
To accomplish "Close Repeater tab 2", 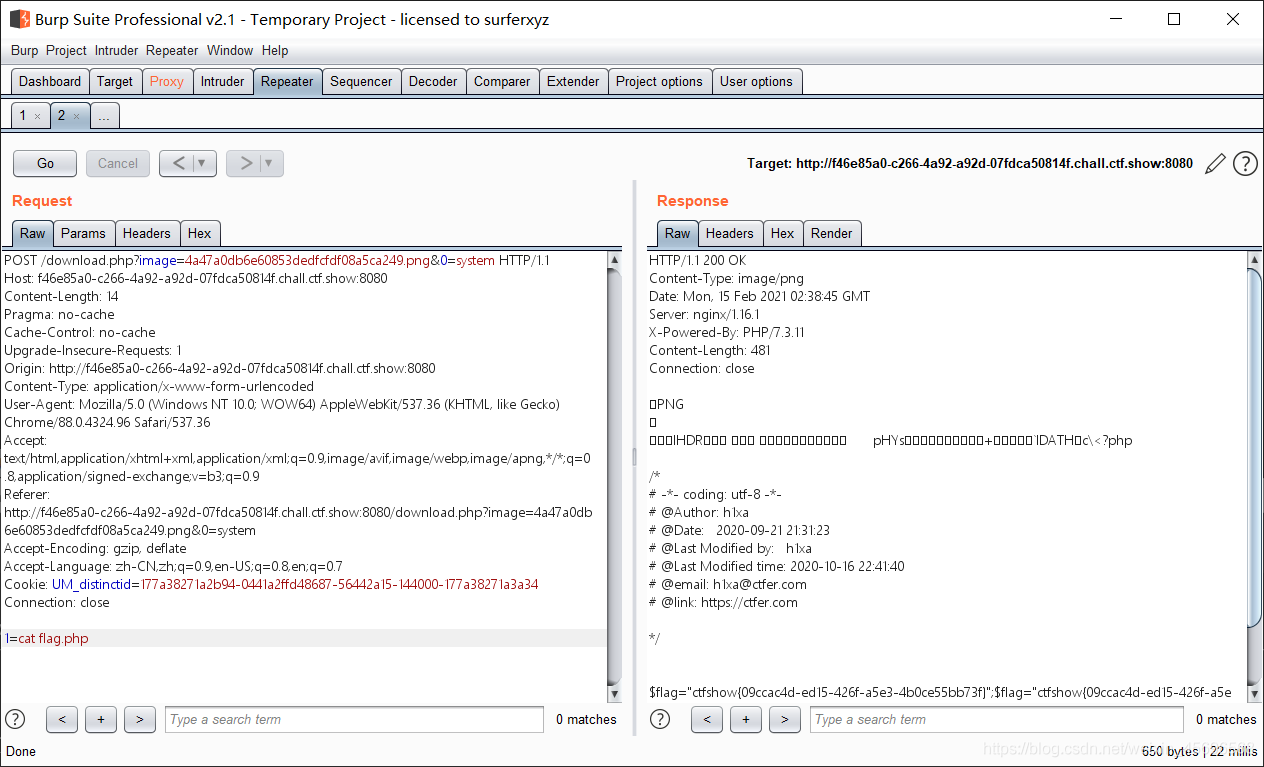I will pos(76,117).
